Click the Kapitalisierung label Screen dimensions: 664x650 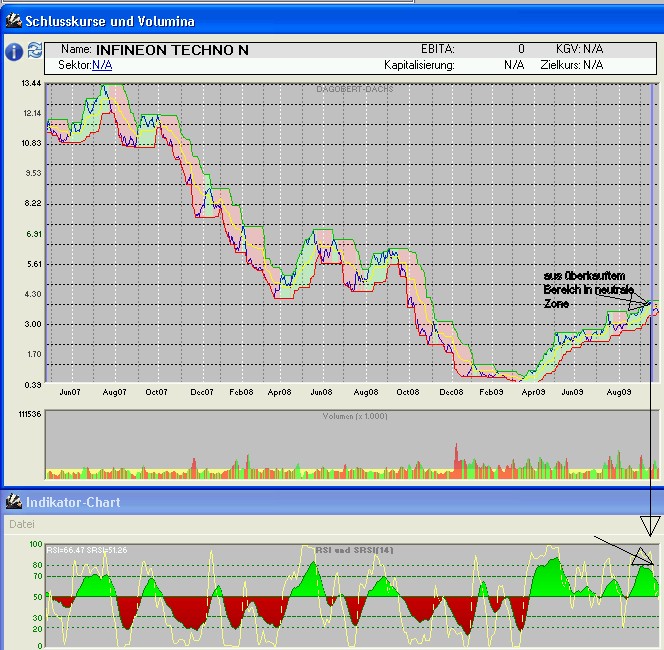pos(419,65)
